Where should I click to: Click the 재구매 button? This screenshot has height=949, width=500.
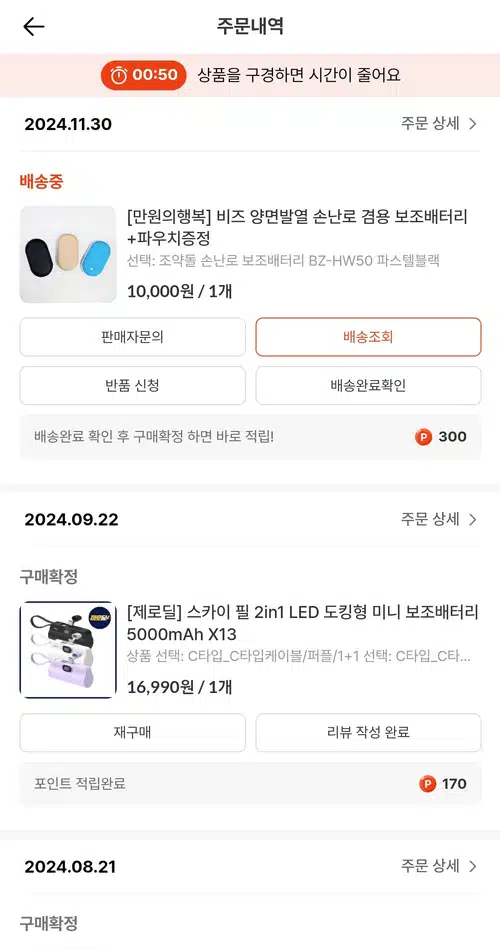133,732
